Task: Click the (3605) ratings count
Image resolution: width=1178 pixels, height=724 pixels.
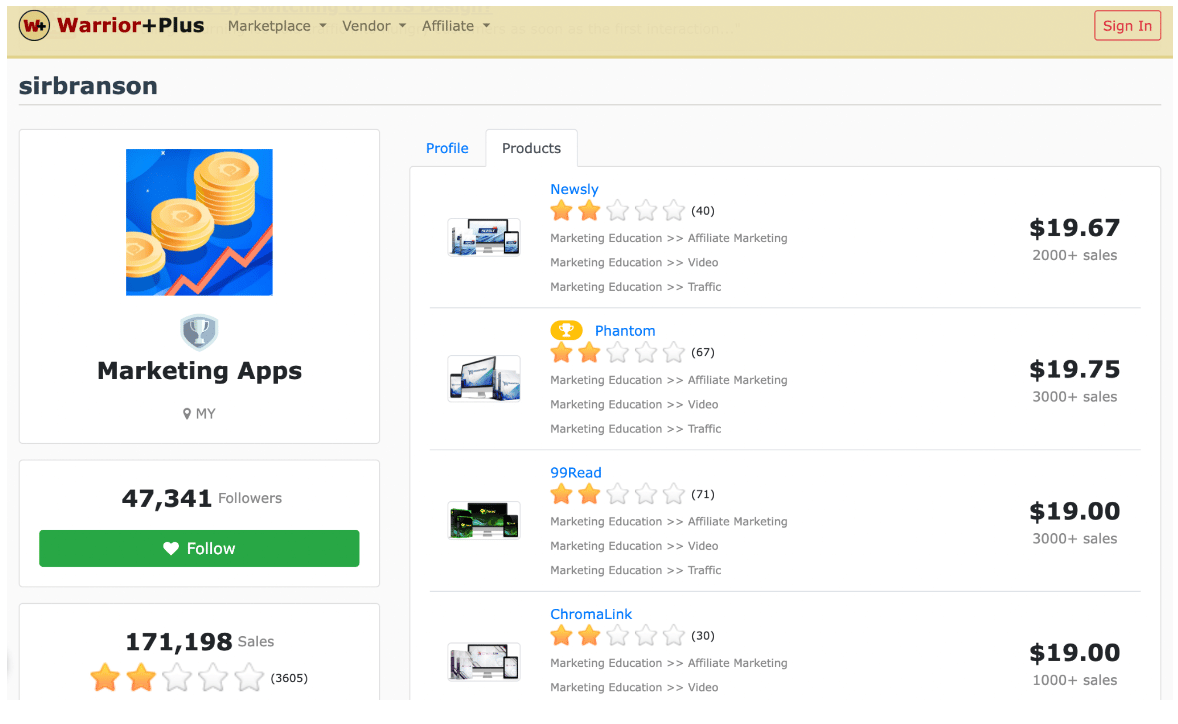Action: [289, 678]
